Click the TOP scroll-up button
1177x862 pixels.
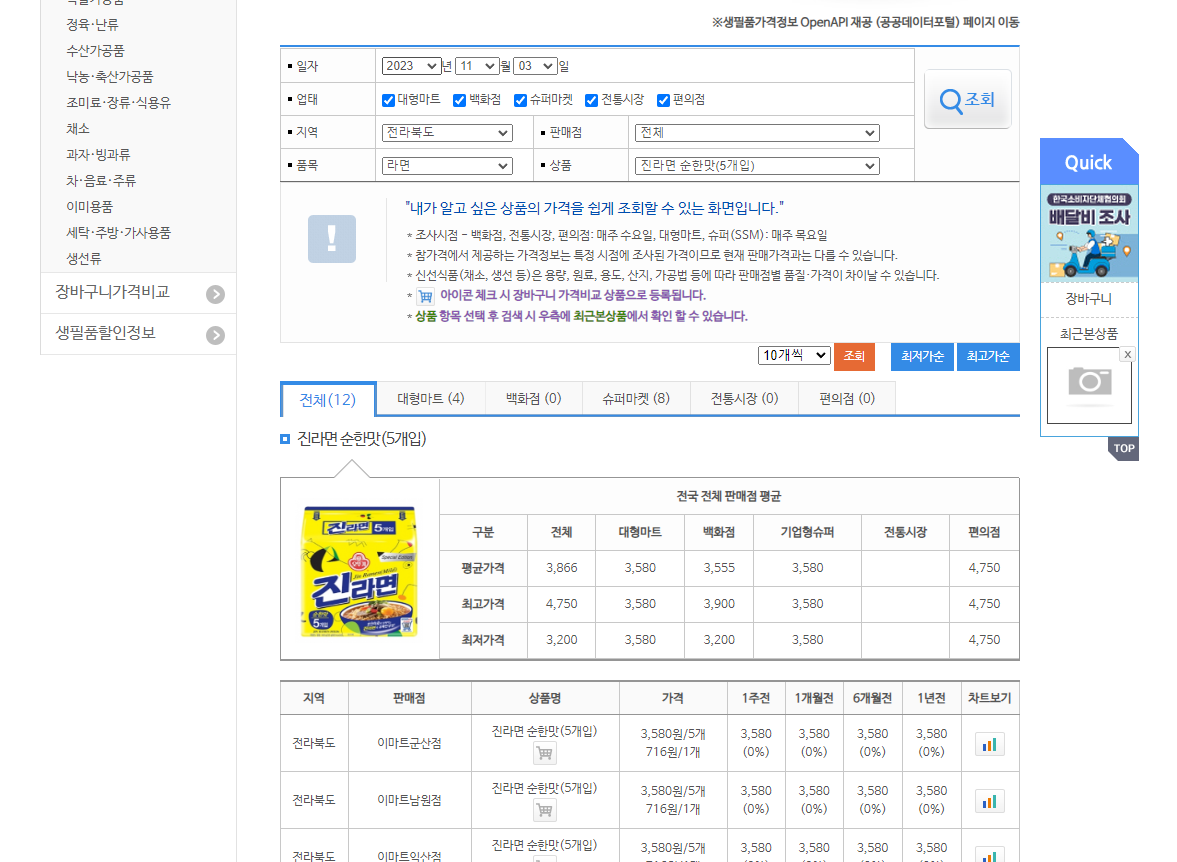coord(1124,448)
